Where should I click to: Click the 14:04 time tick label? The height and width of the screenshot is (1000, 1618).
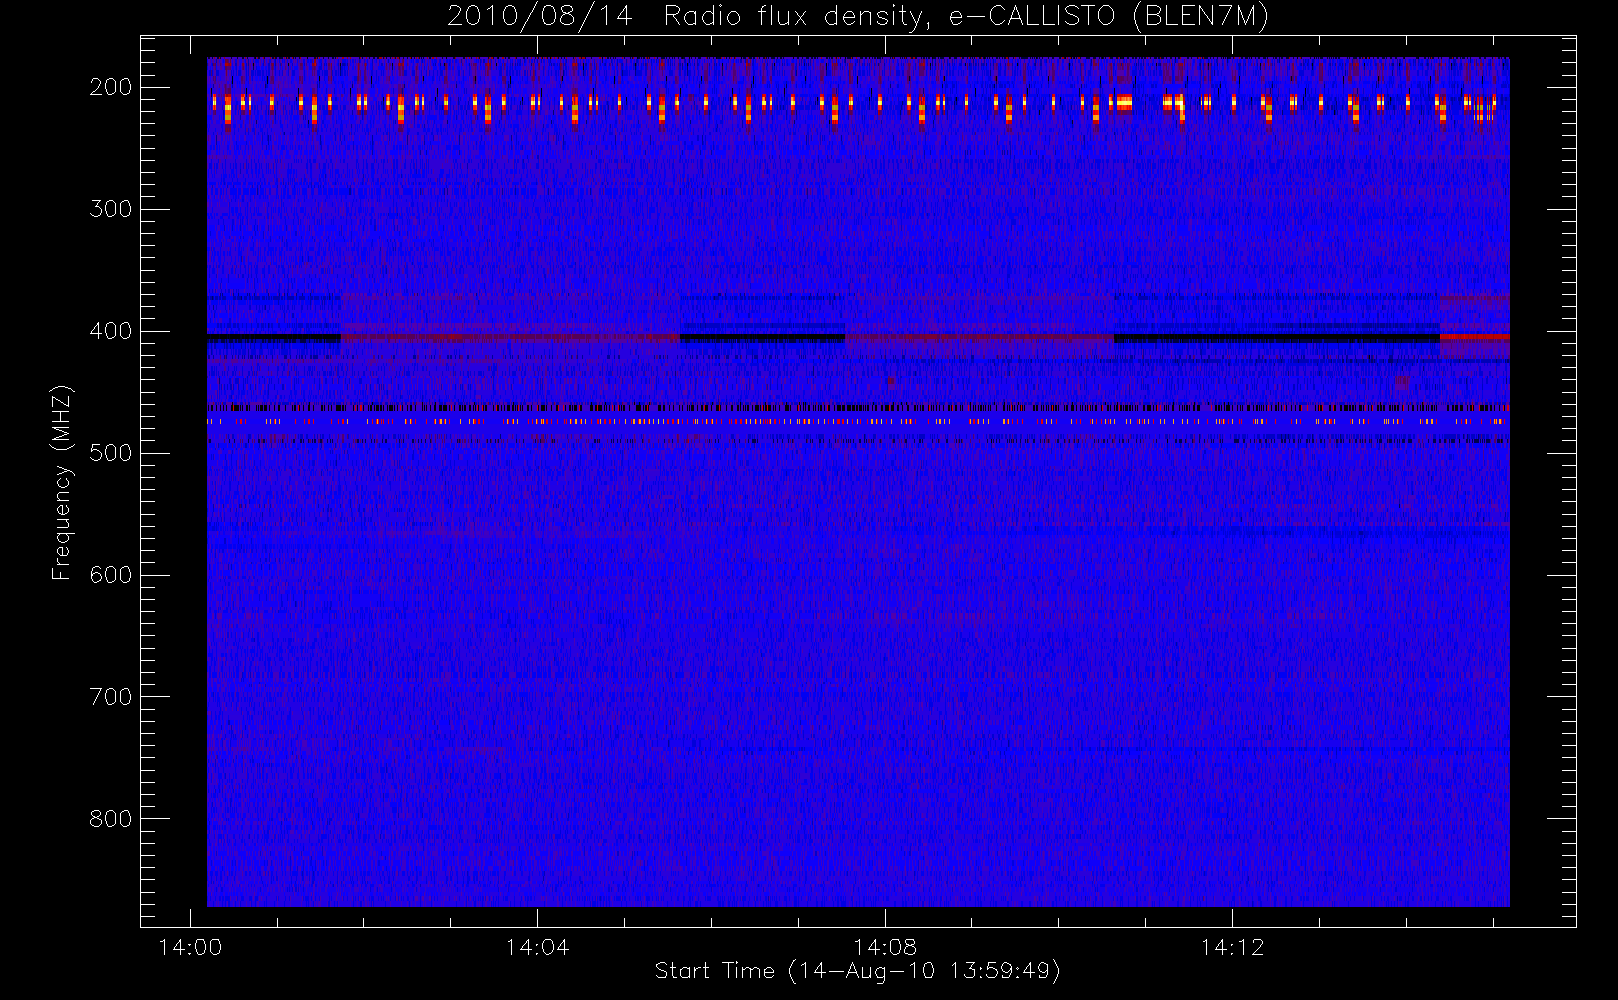537,947
